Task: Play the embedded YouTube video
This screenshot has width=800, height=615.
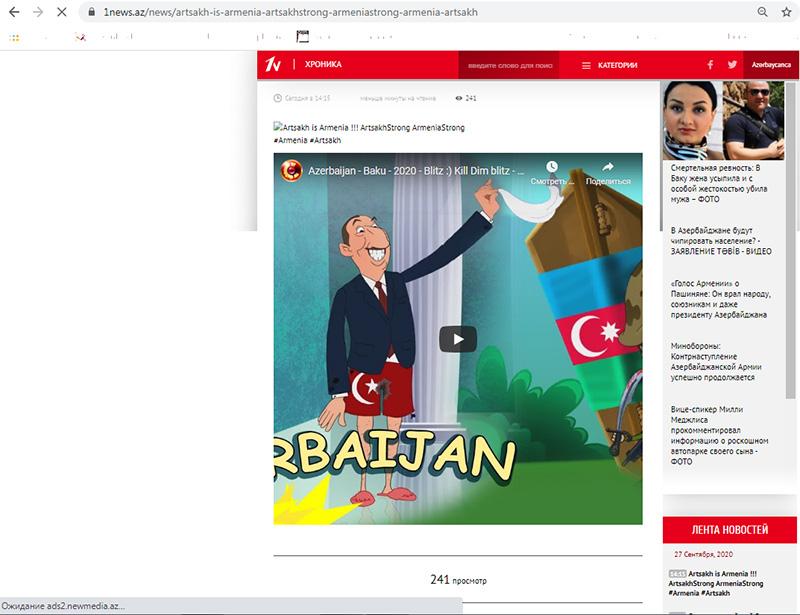Action: click(x=458, y=339)
